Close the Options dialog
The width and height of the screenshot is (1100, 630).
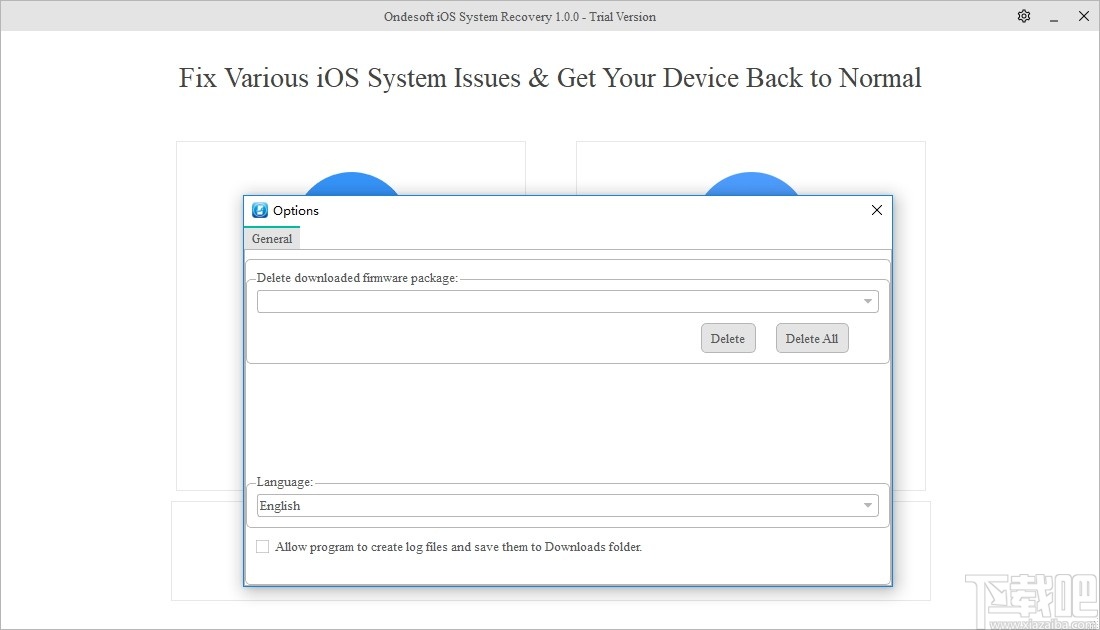pos(877,210)
